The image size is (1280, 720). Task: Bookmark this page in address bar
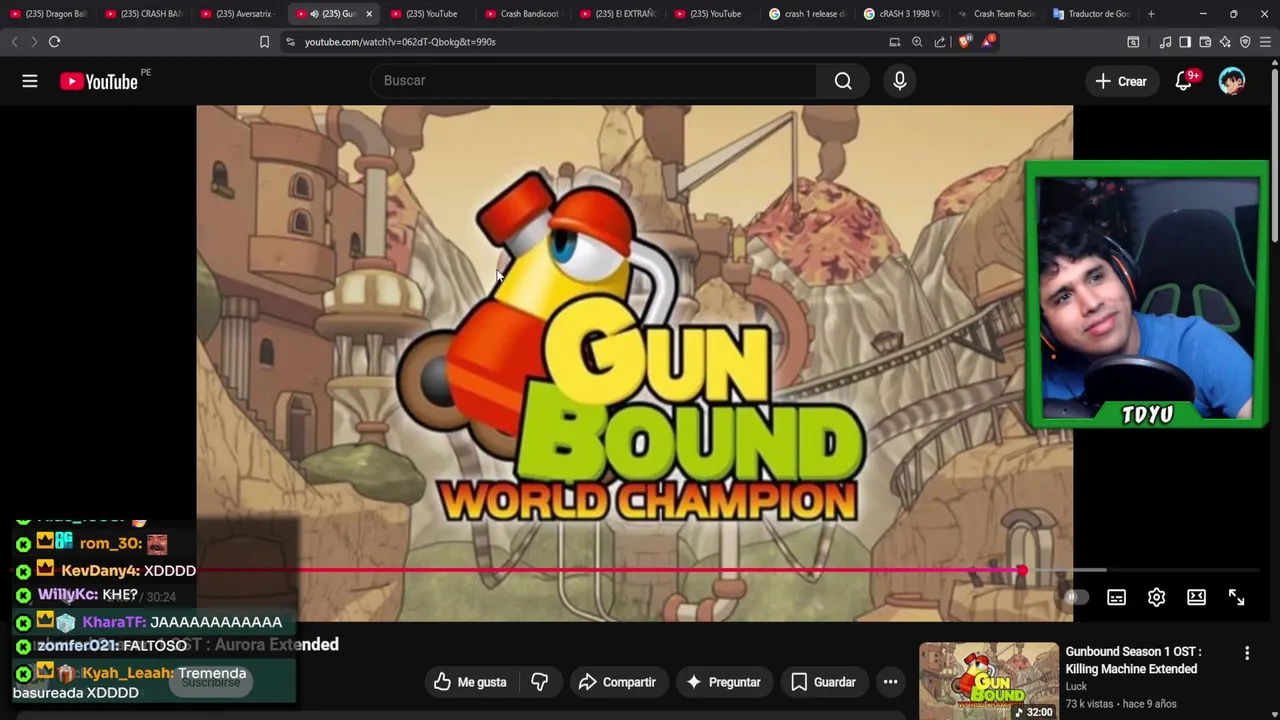pyautogui.click(x=264, y=42)
